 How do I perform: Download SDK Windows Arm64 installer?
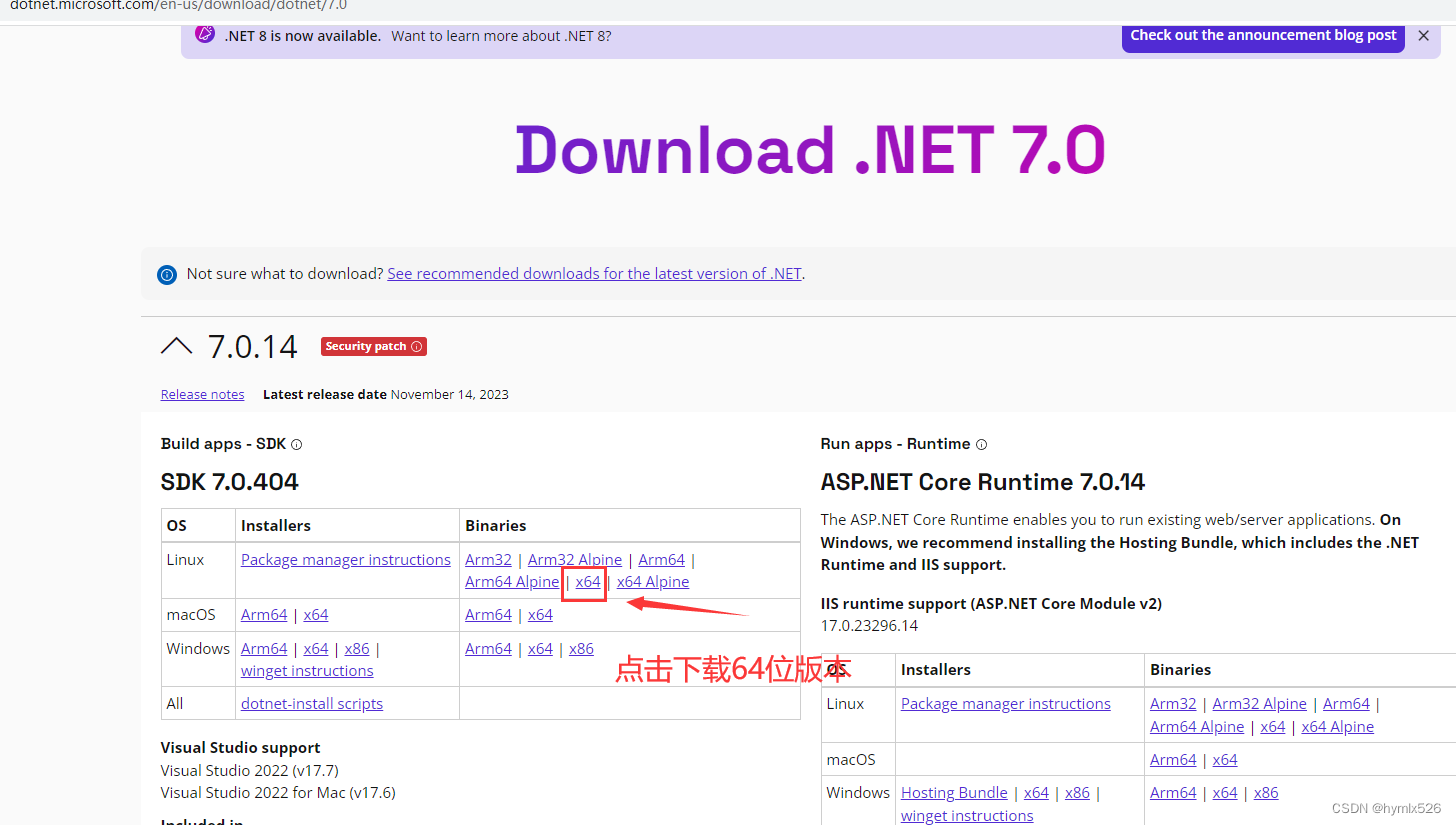point(264,648)
